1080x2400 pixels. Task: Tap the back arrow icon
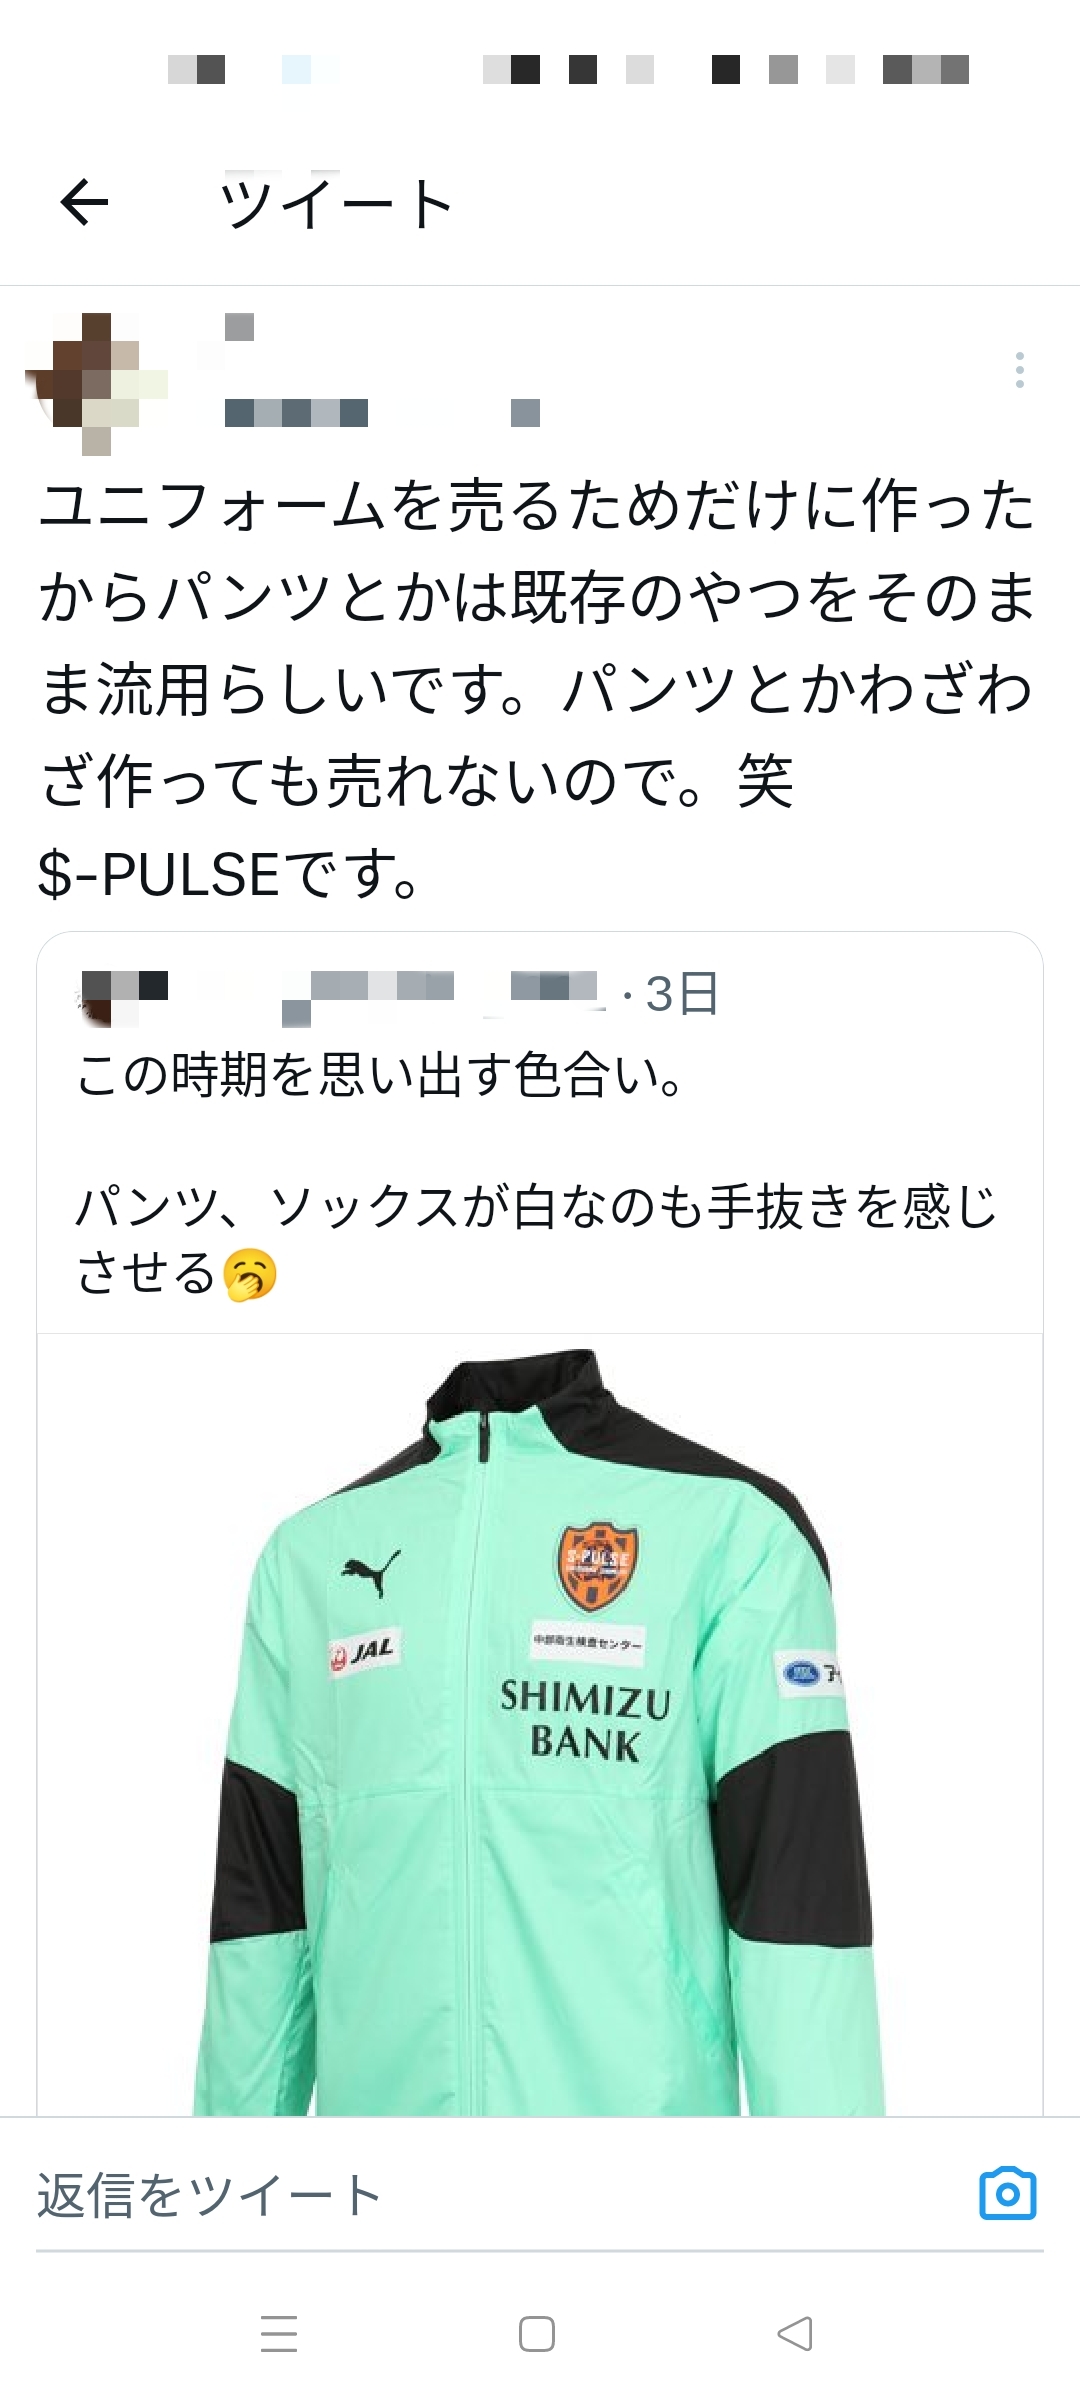84,203
